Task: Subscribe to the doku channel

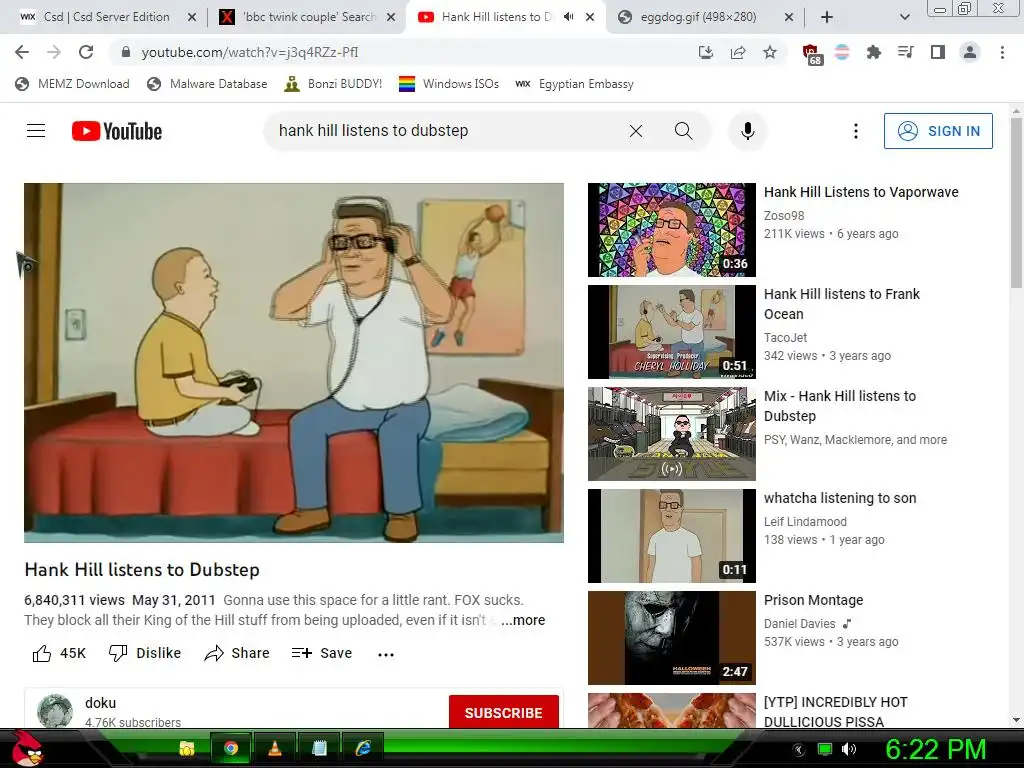Action: pos(504,712)
